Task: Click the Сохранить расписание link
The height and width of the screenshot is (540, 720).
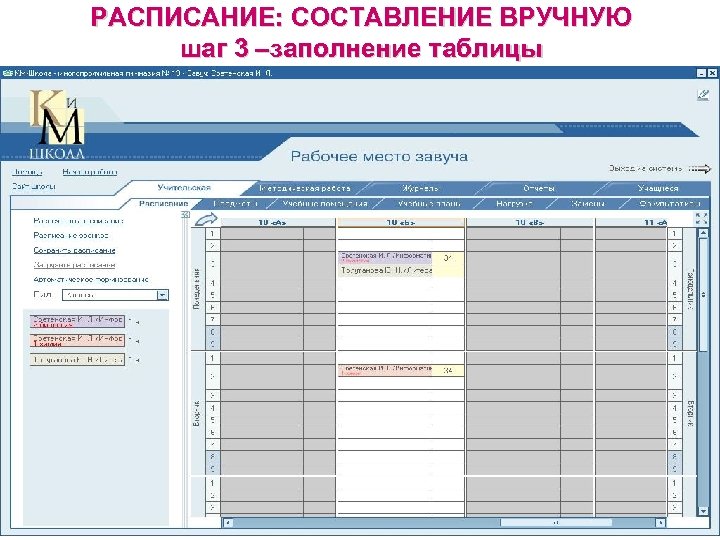Action: coord(74,250)
